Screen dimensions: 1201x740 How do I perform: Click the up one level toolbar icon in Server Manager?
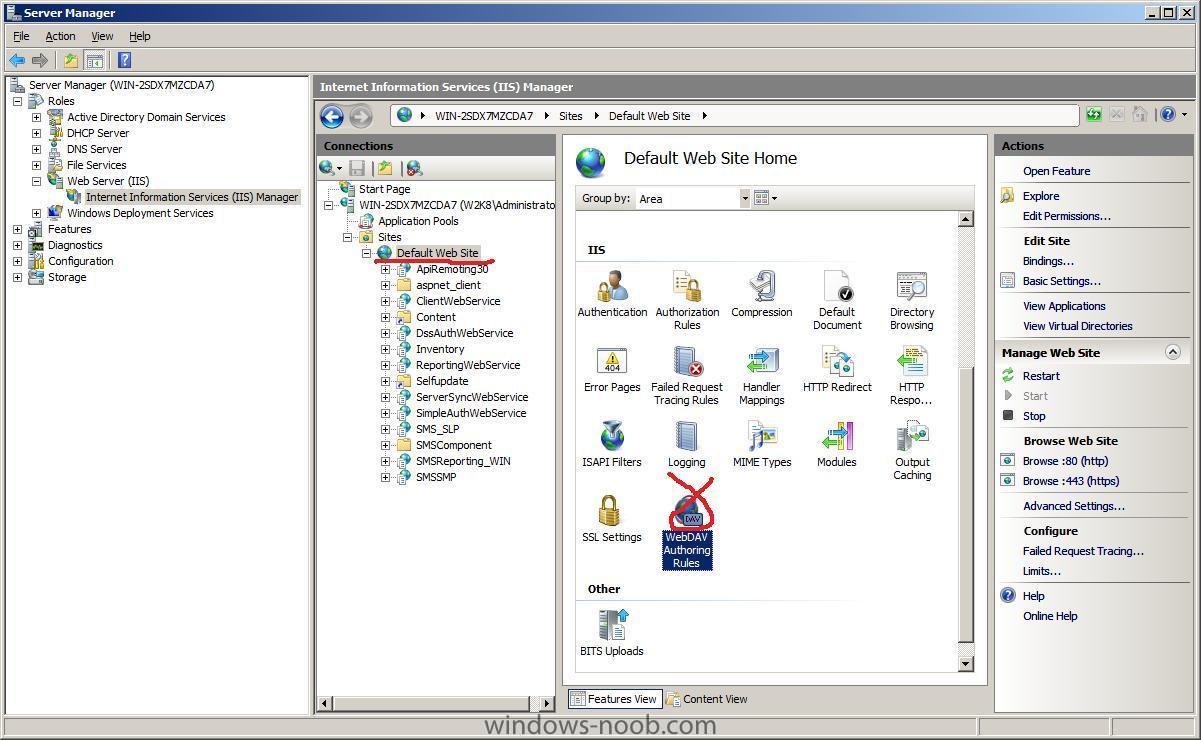(71, 60)
